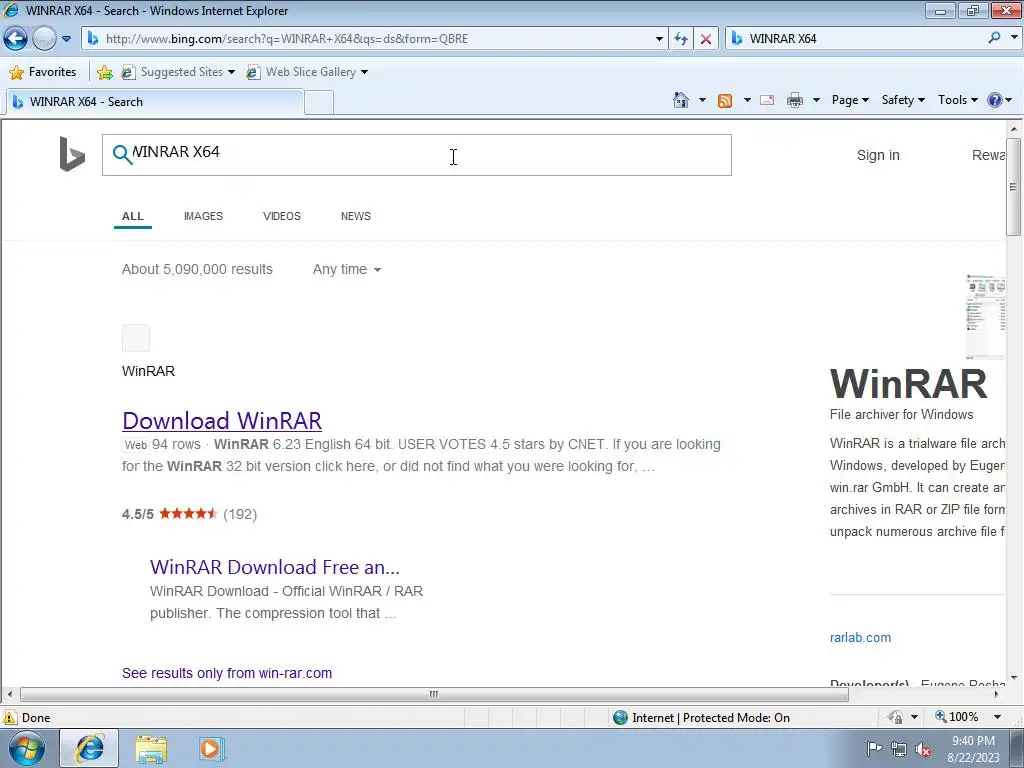Click the Action Center flag icon
This screenshot has width=1024, height=768.
coord(874,748)
